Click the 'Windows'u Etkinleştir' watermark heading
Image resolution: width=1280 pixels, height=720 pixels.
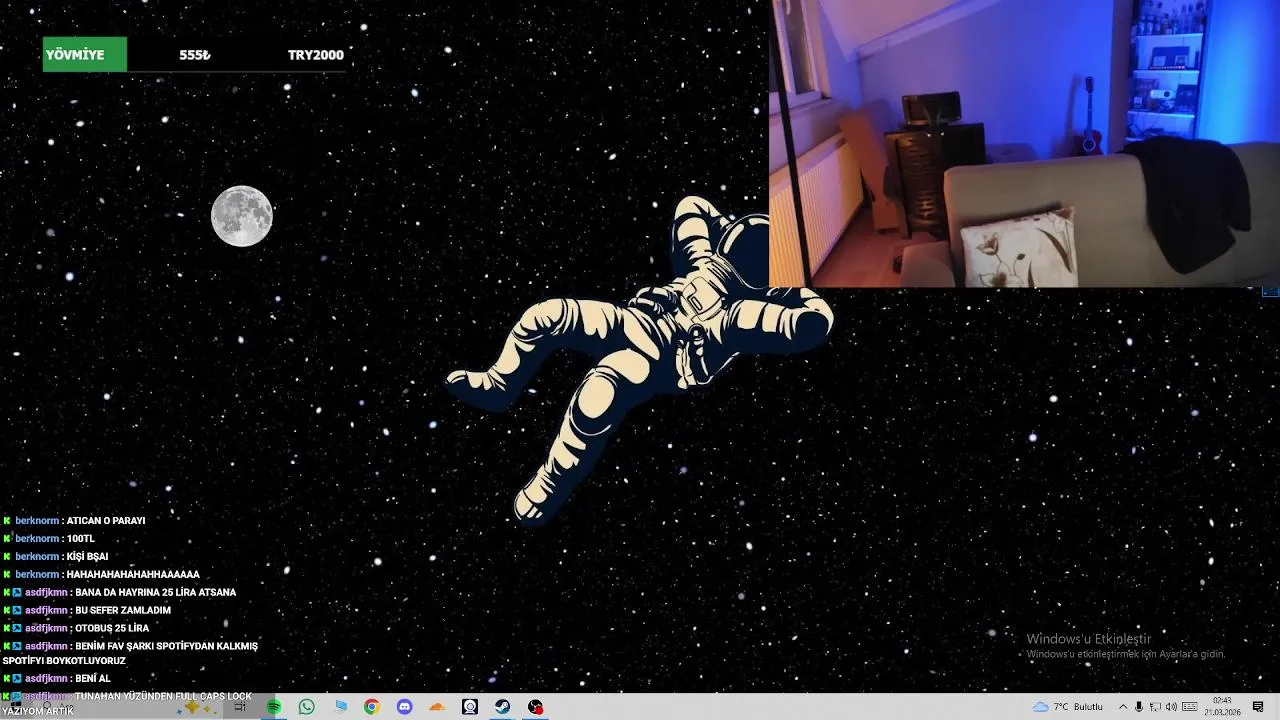point(1089,639)
